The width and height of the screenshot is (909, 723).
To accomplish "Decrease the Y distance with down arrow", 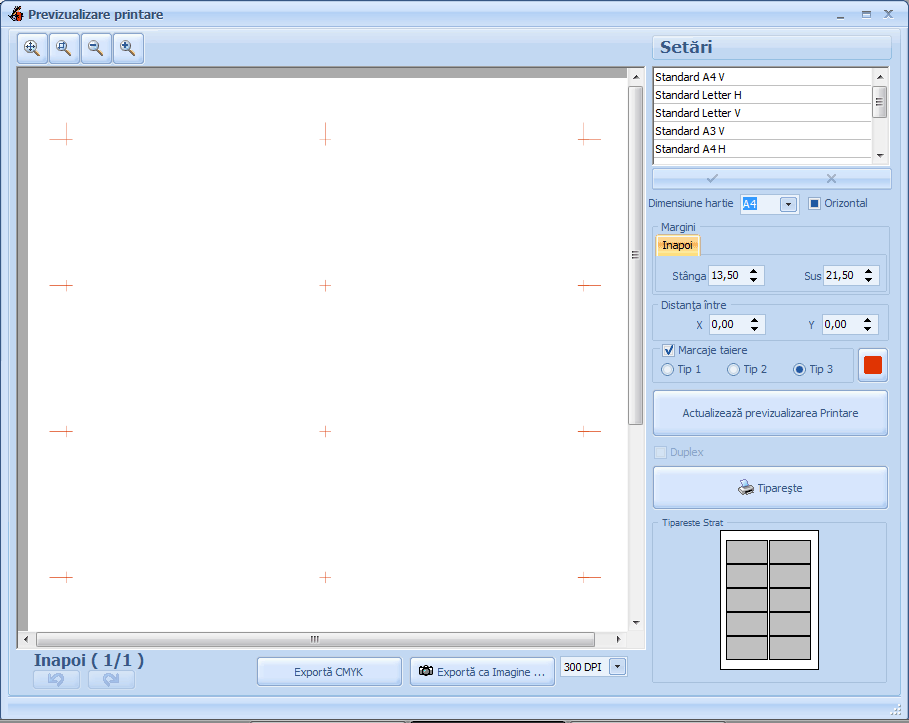I will (x=867, y=329).
